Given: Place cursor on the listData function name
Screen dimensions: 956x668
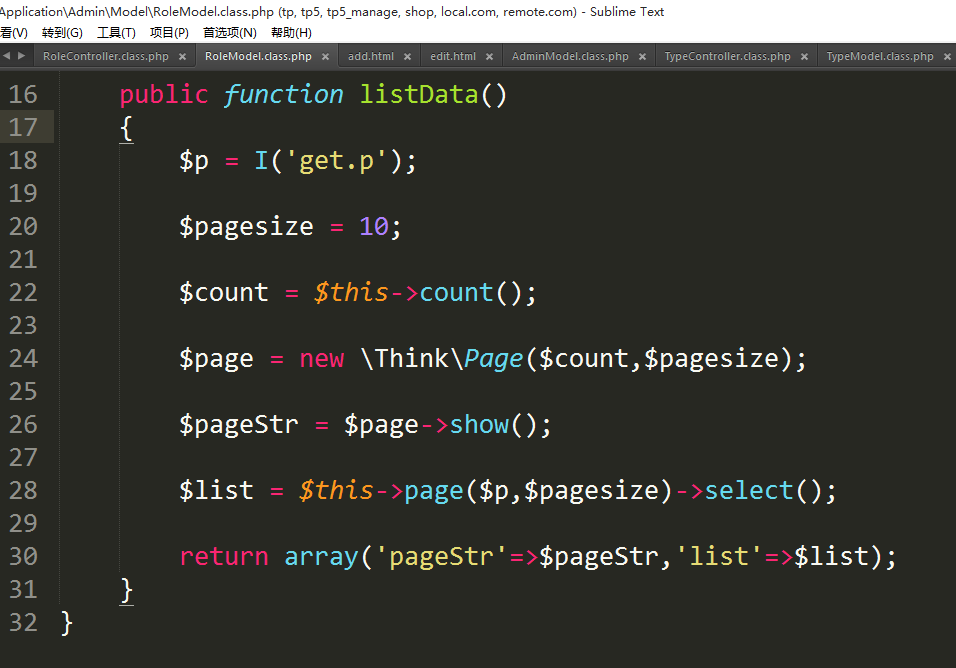Looking at the screenshot, I should pyautogui.click(x=419, y=95).
